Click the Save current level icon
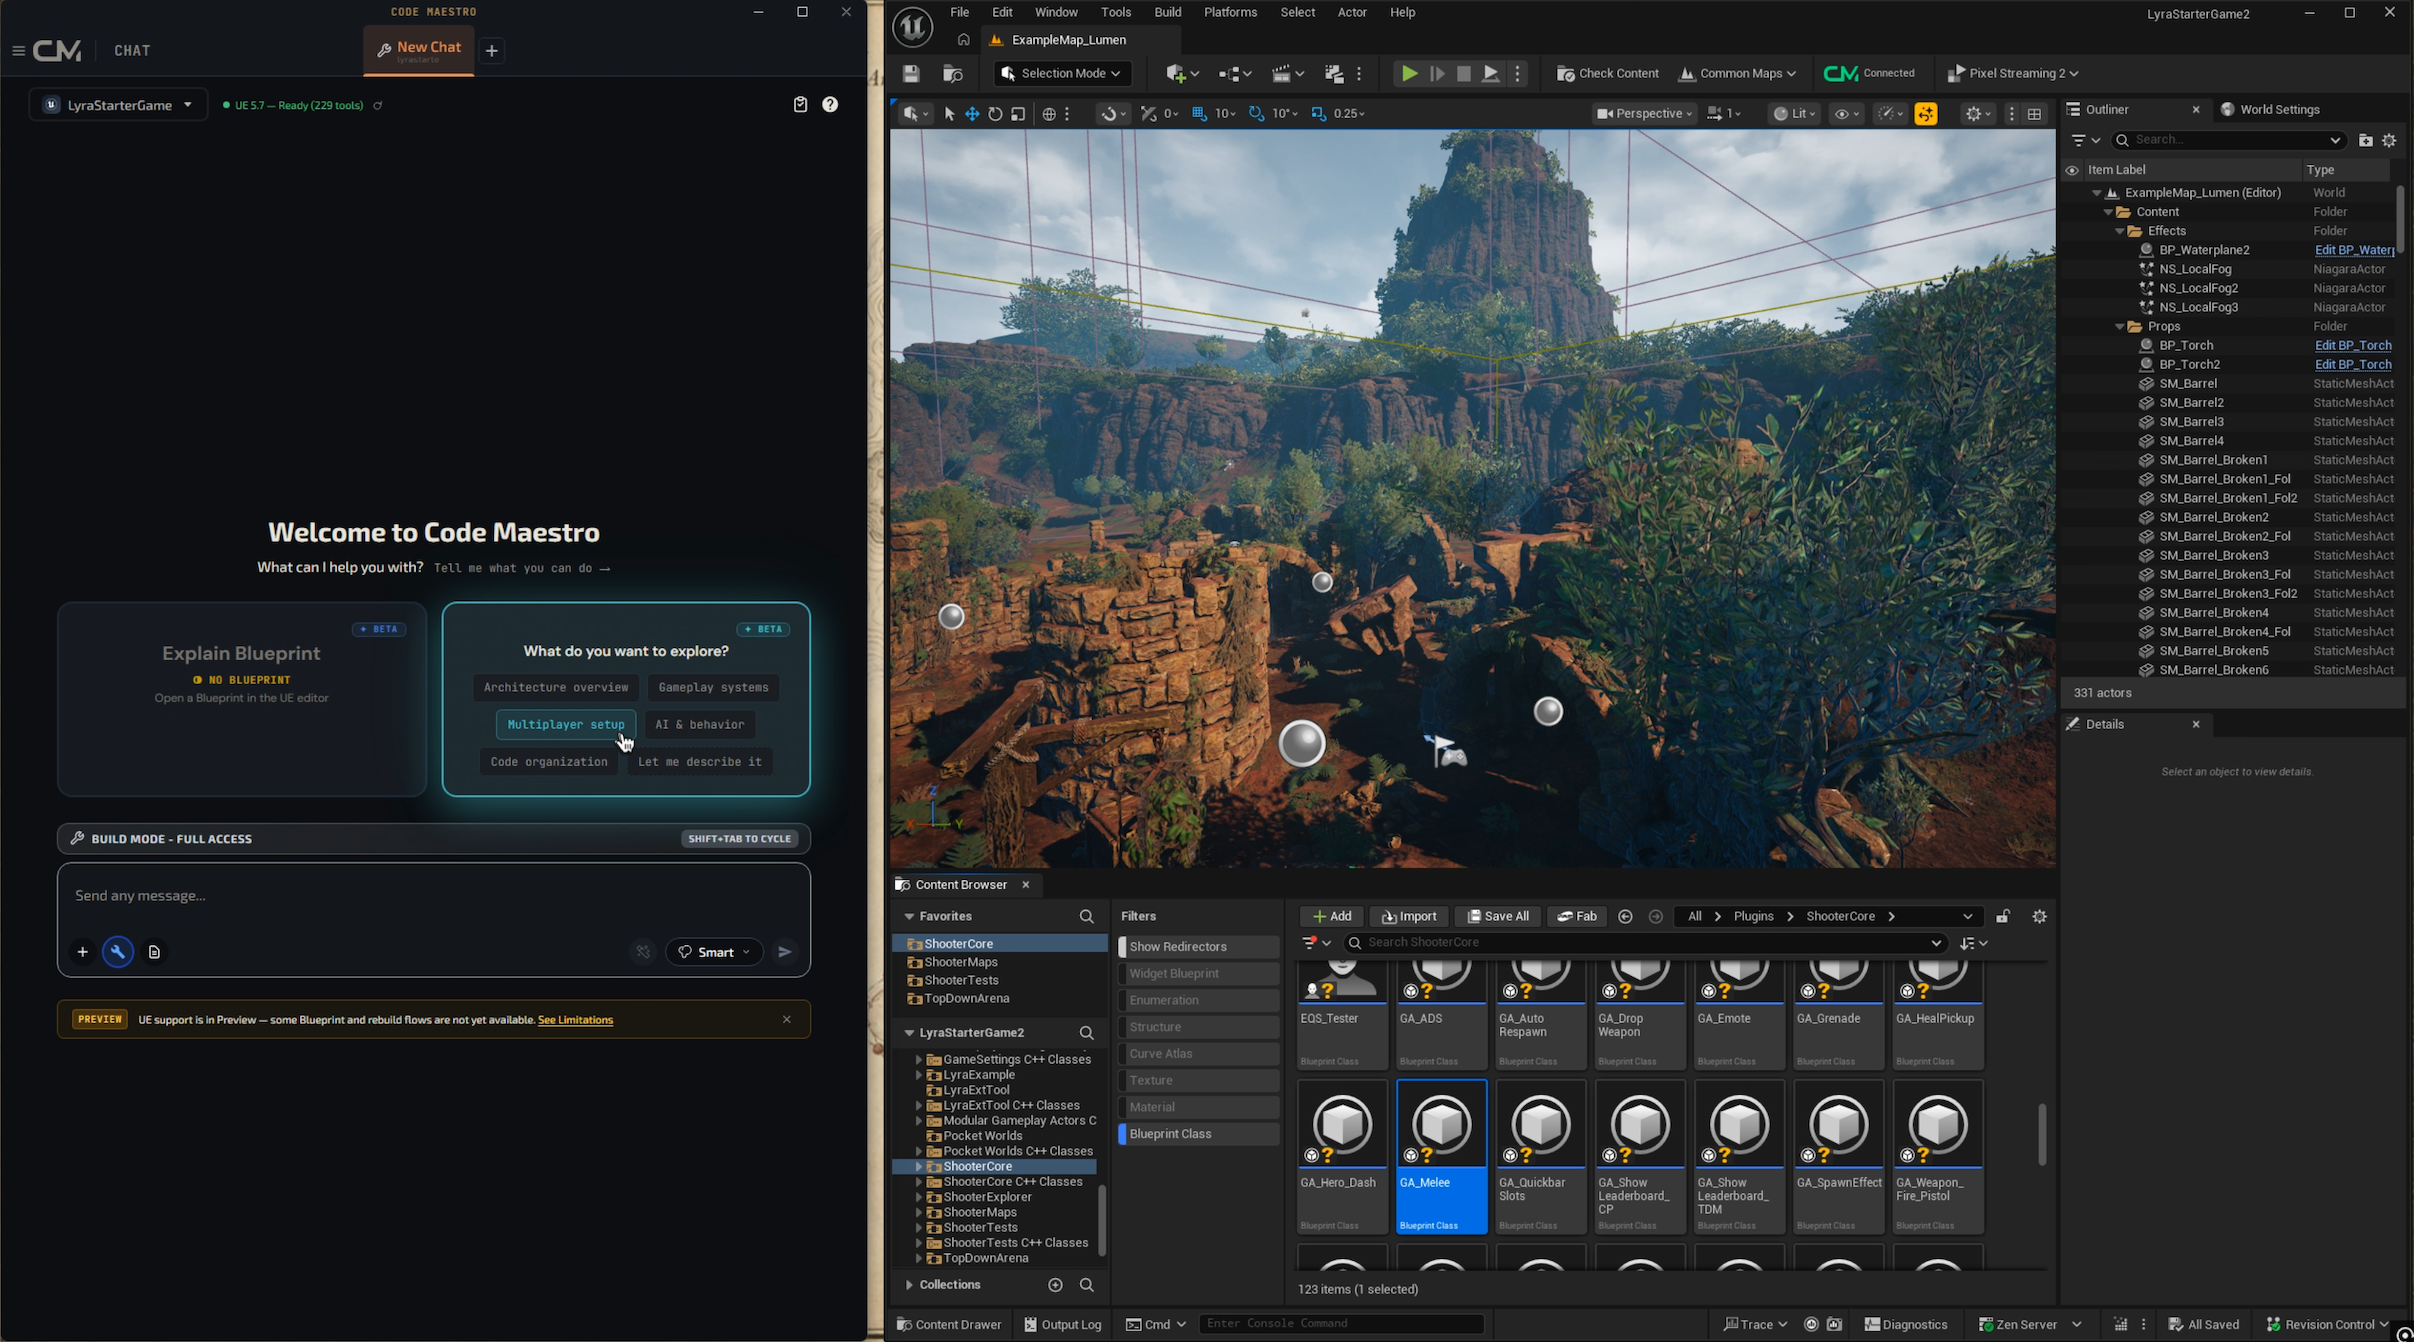Viewport: 2414px width, 1342px height. tap(910, 73)
